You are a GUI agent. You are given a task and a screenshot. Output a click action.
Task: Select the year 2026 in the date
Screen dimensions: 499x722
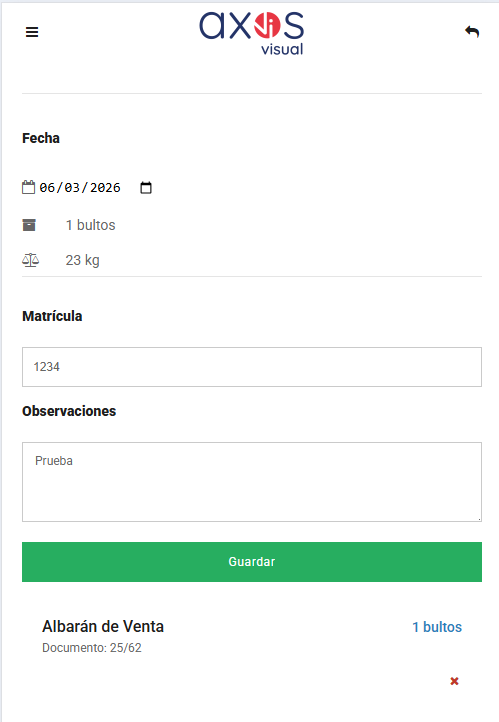coord(105,188)
